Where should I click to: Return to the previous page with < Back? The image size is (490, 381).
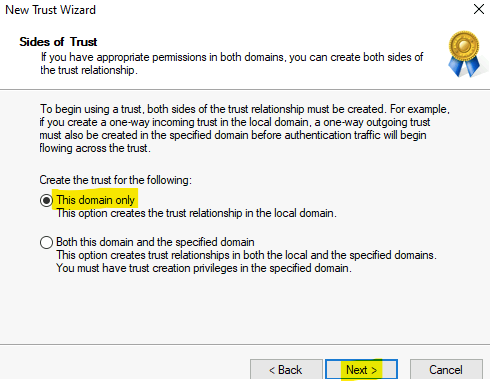click(286, 369)
